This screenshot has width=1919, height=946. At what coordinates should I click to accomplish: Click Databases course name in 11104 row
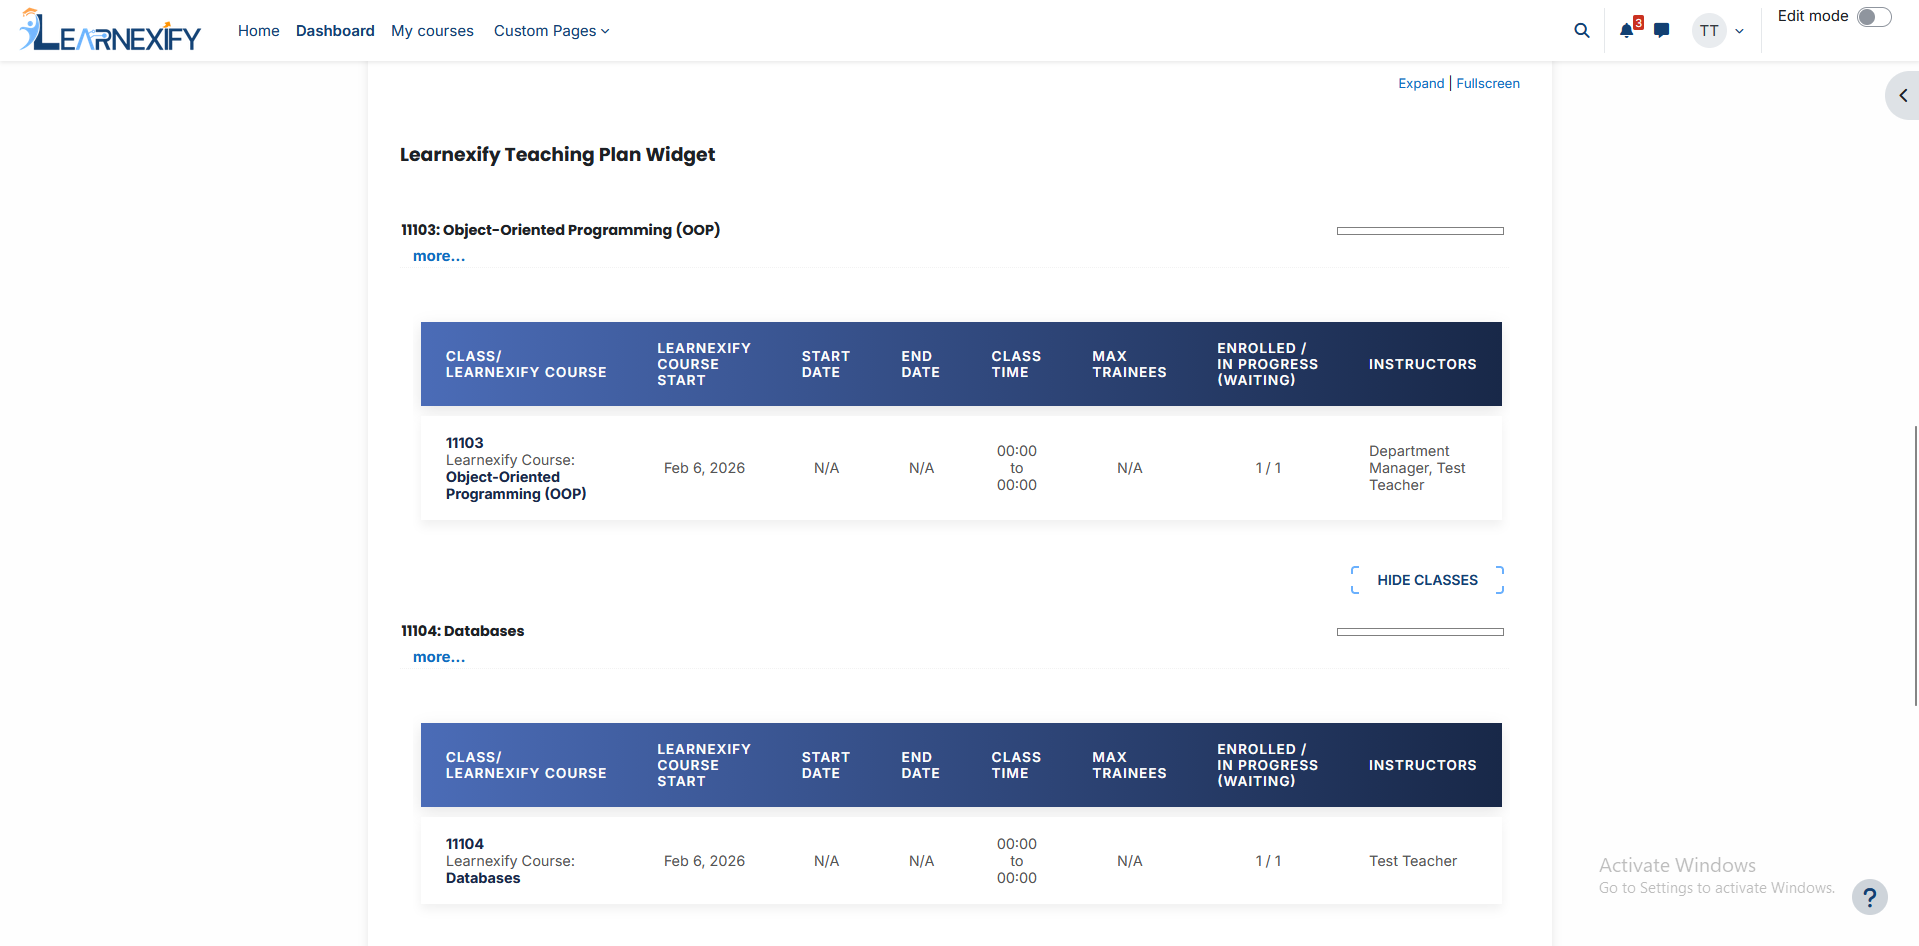point(483,878)
